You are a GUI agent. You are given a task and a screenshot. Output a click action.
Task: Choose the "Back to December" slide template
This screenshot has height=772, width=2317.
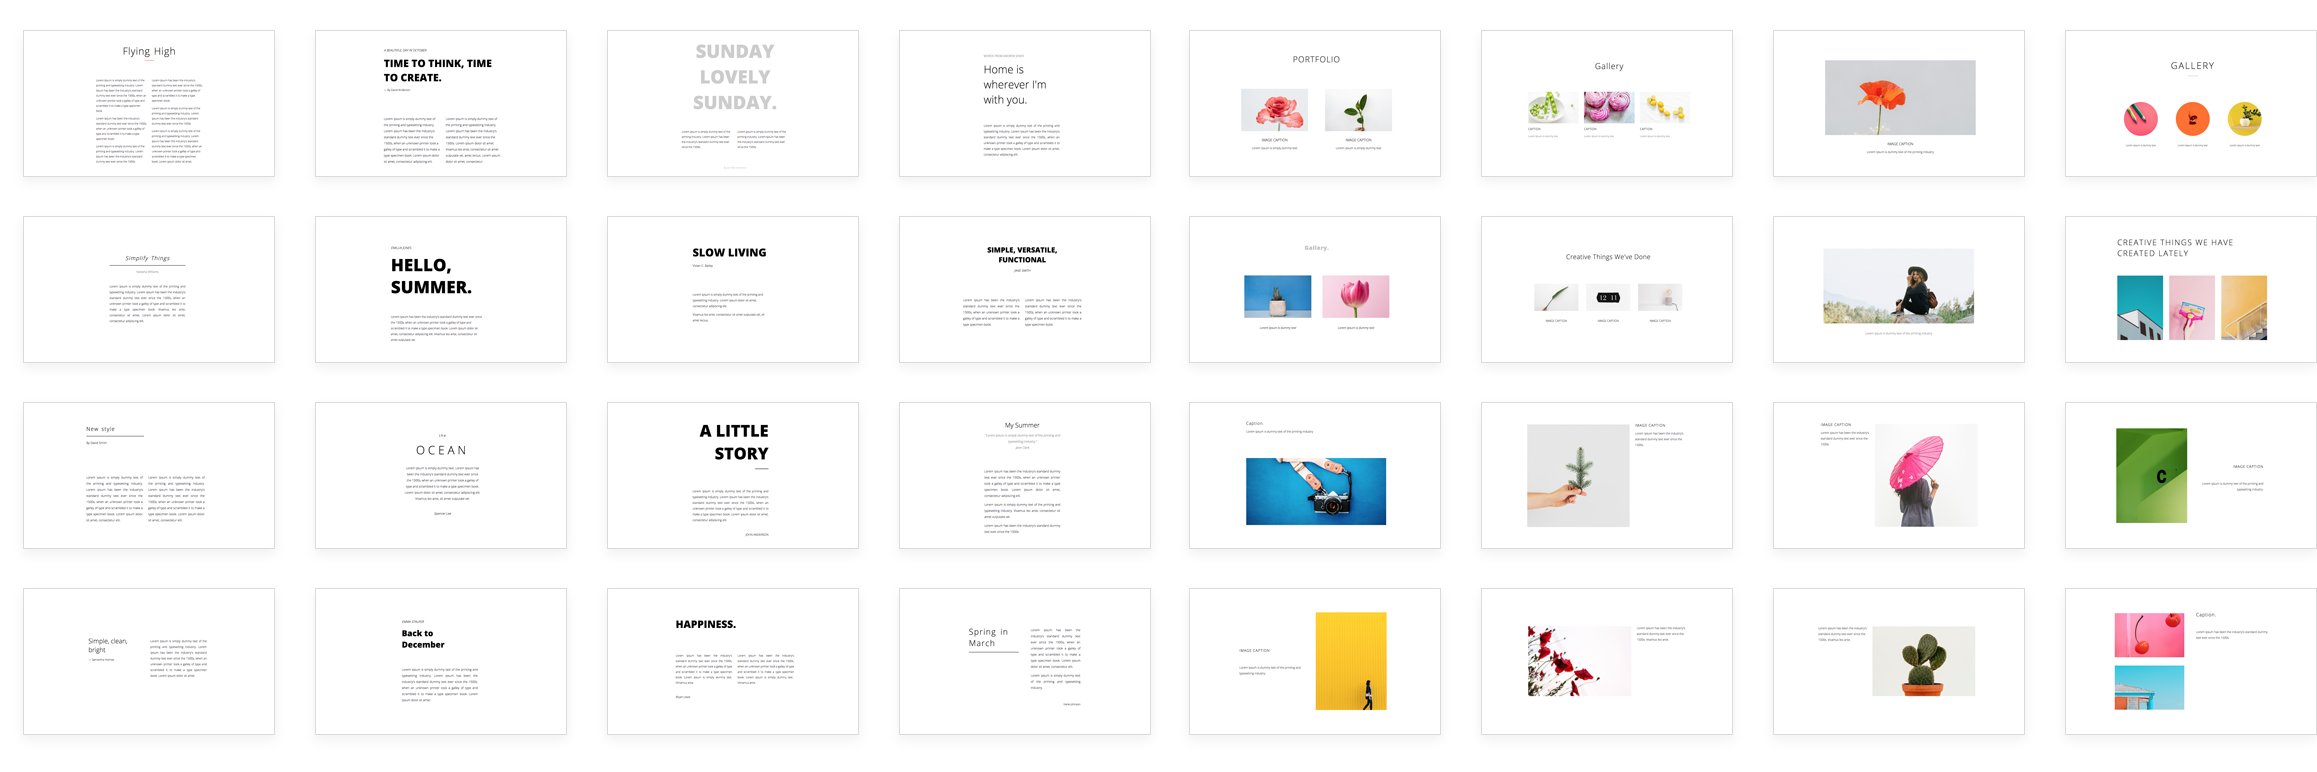click(441, 662)
